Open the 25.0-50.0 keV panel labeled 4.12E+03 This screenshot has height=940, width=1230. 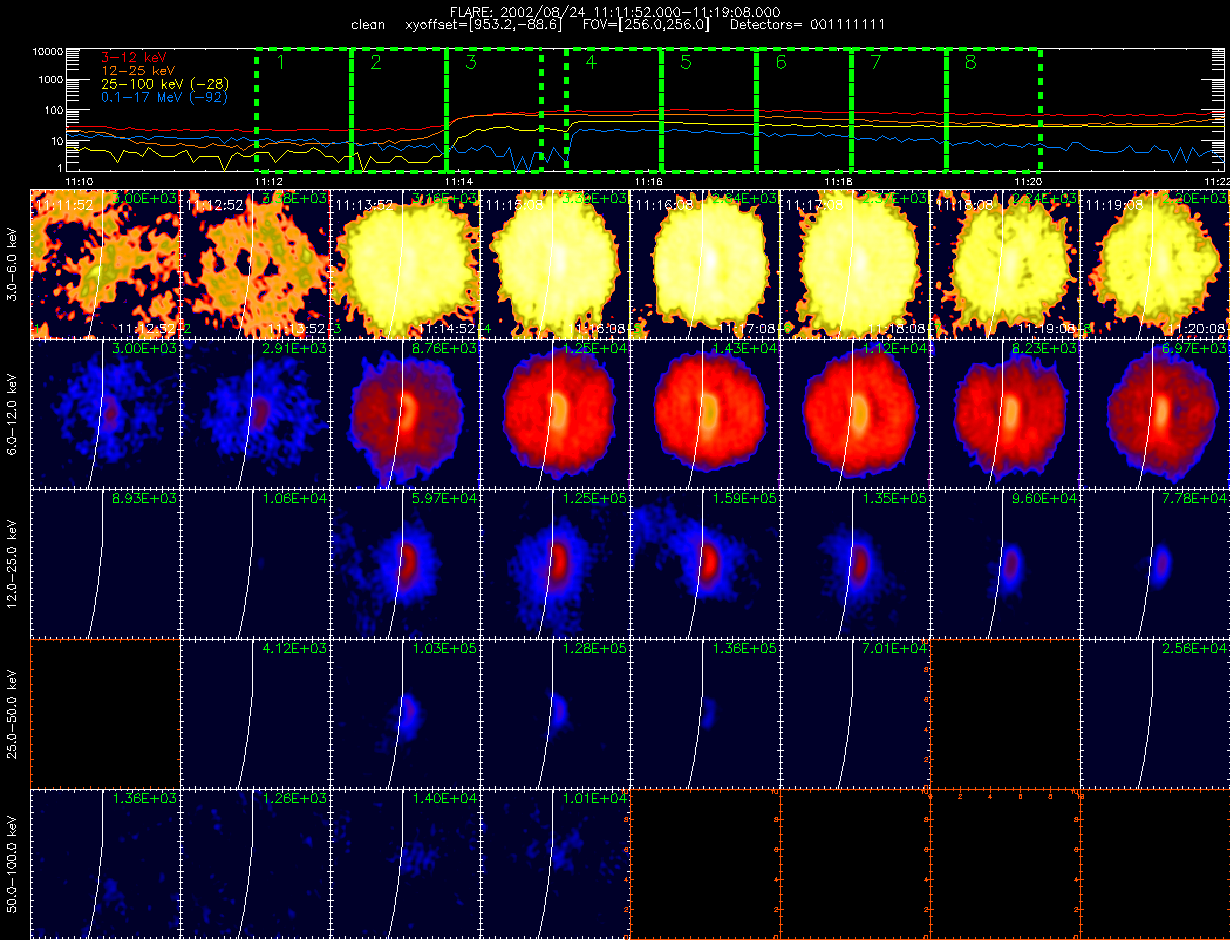click(x=256, y=713)
